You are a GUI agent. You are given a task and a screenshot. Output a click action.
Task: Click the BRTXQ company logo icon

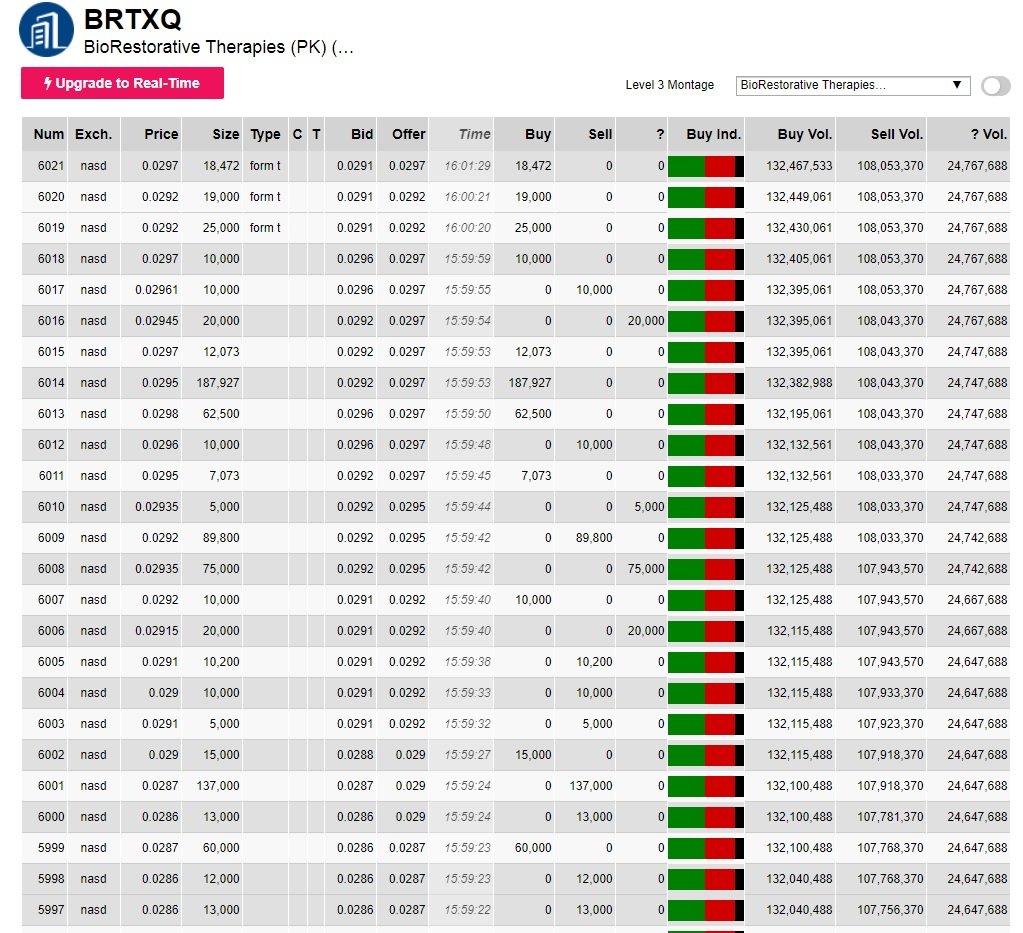[46, 29]
